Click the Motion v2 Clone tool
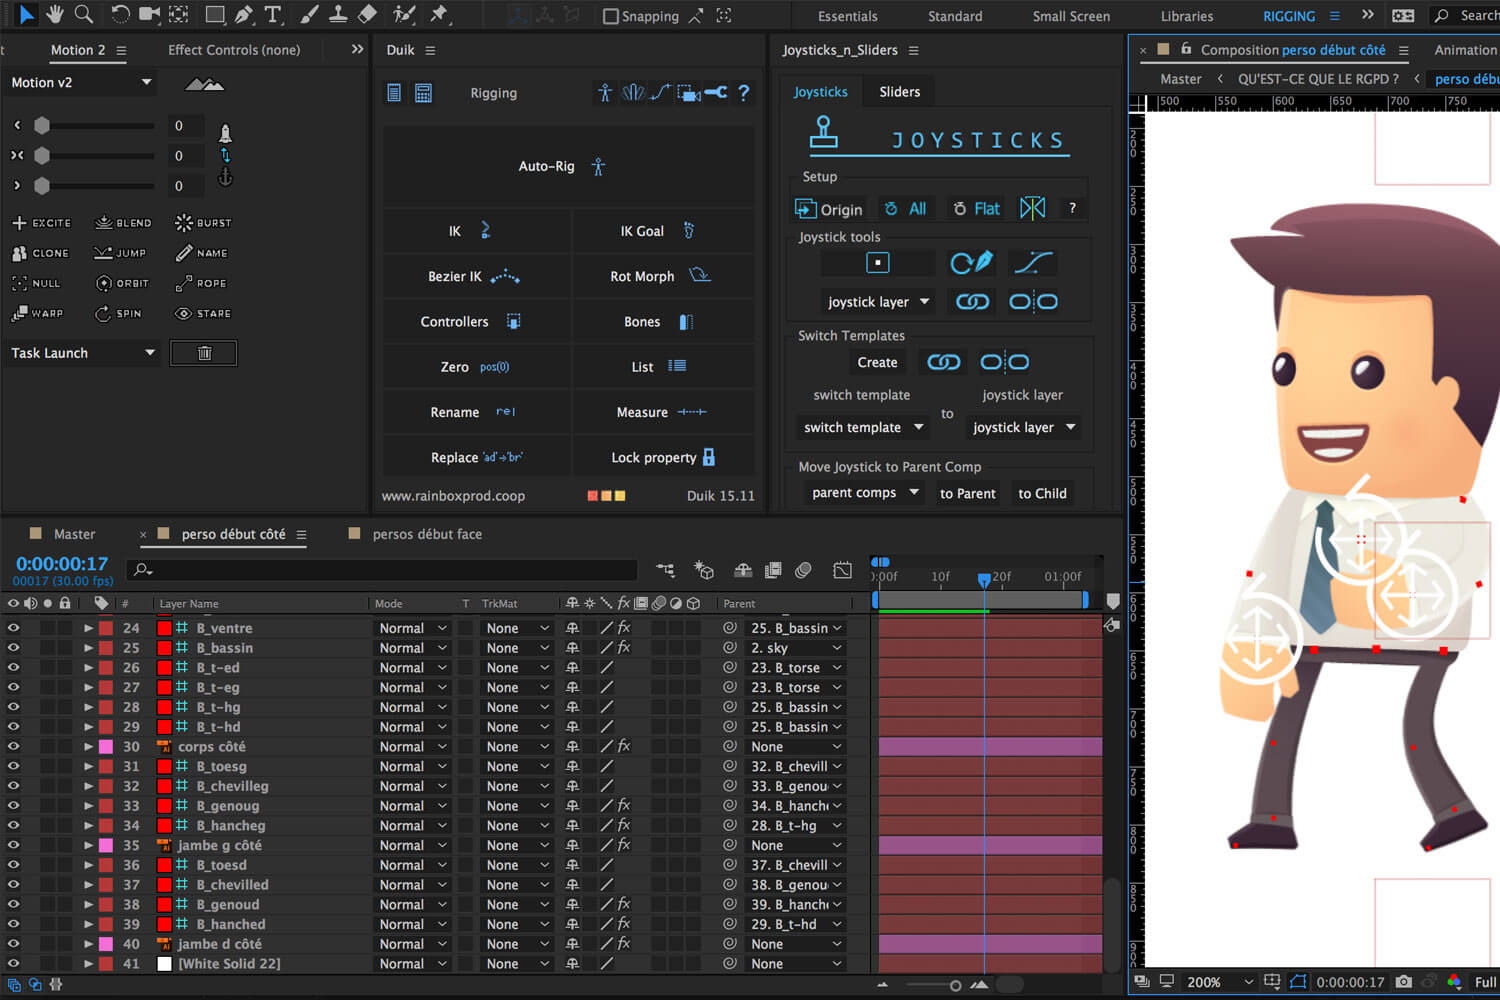This screenshot has height=1000, width=1500. pos(41,253)
